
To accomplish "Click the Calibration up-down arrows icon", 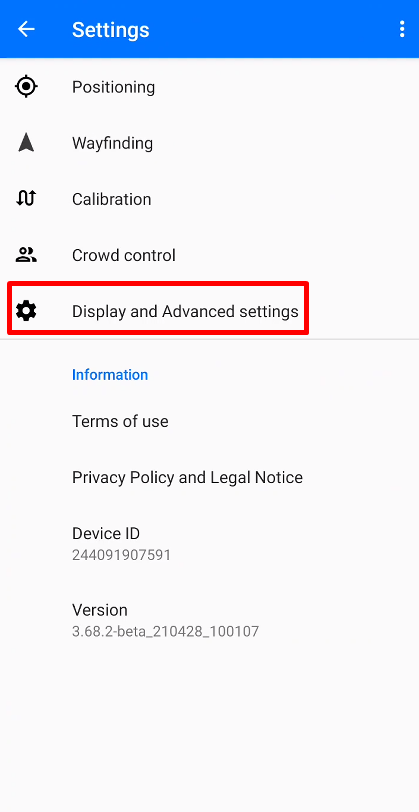I will (x=26, y=198).
